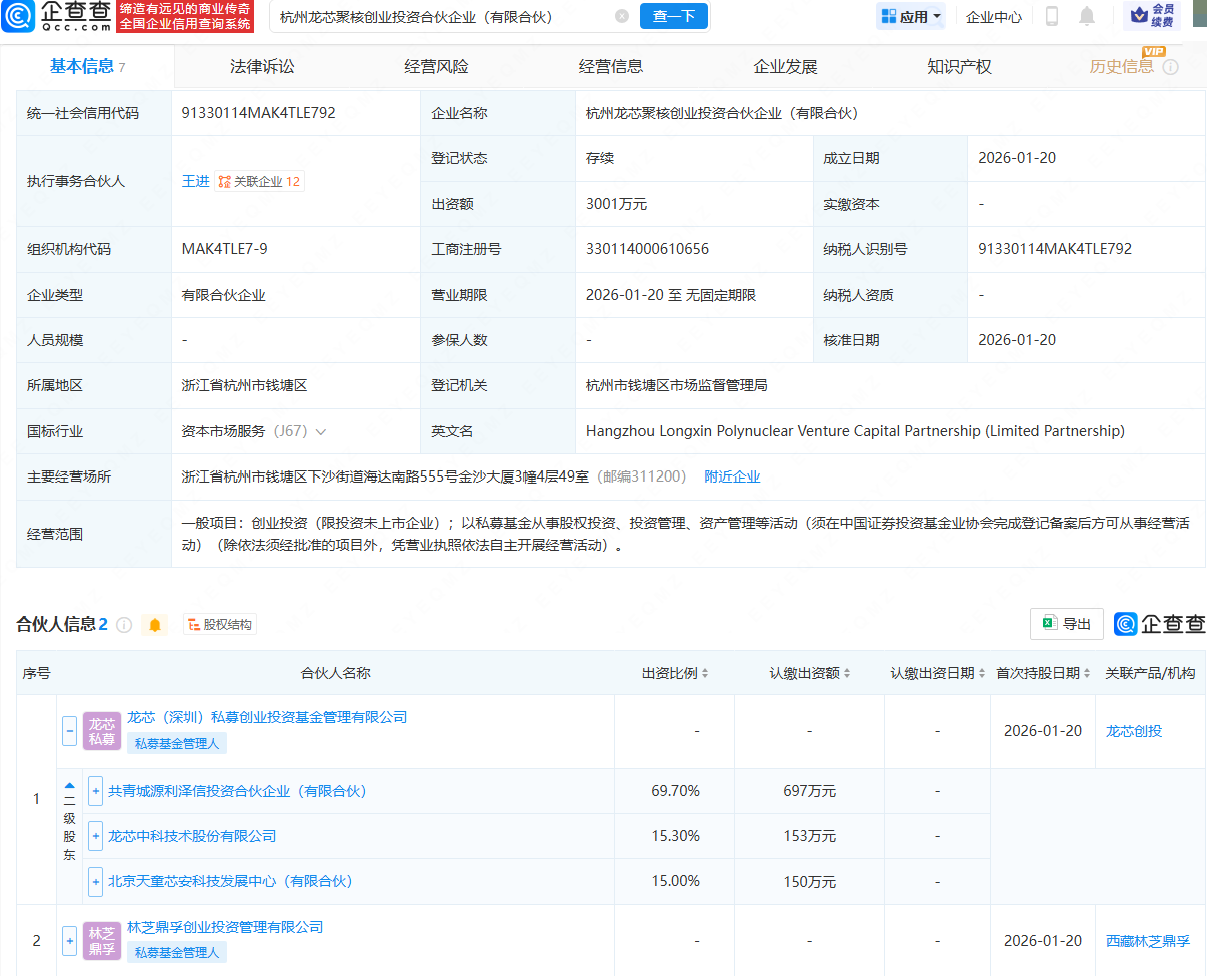1207x976 pixels.
Task: Click the notification bell in the header
Action: 1087,17
